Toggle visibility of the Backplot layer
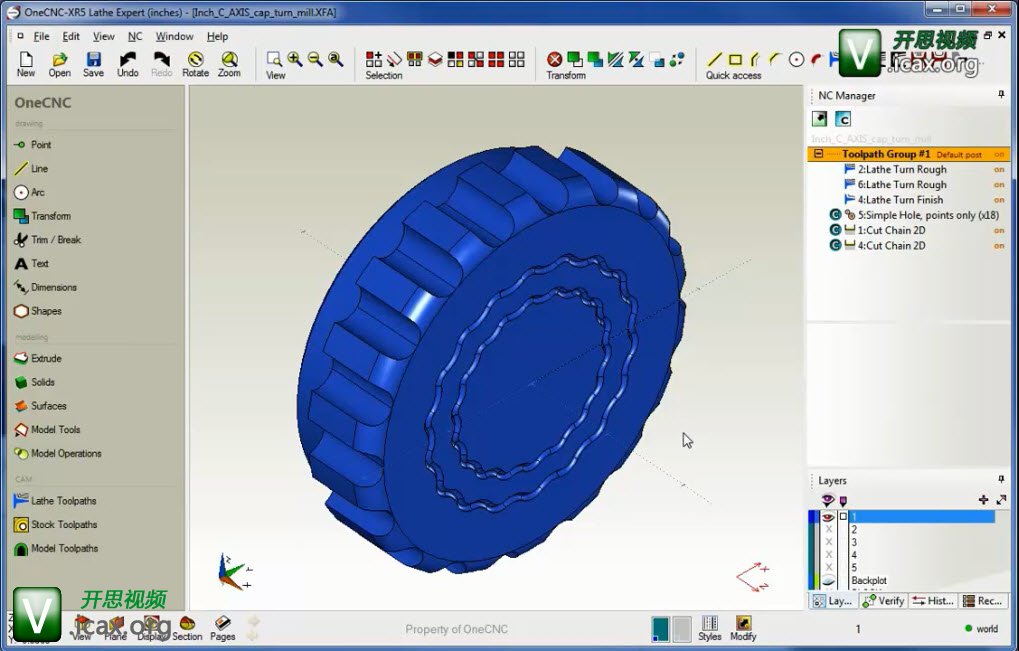Image resolution: width=1019 pixels, height=651 pixels. [829, 580]
